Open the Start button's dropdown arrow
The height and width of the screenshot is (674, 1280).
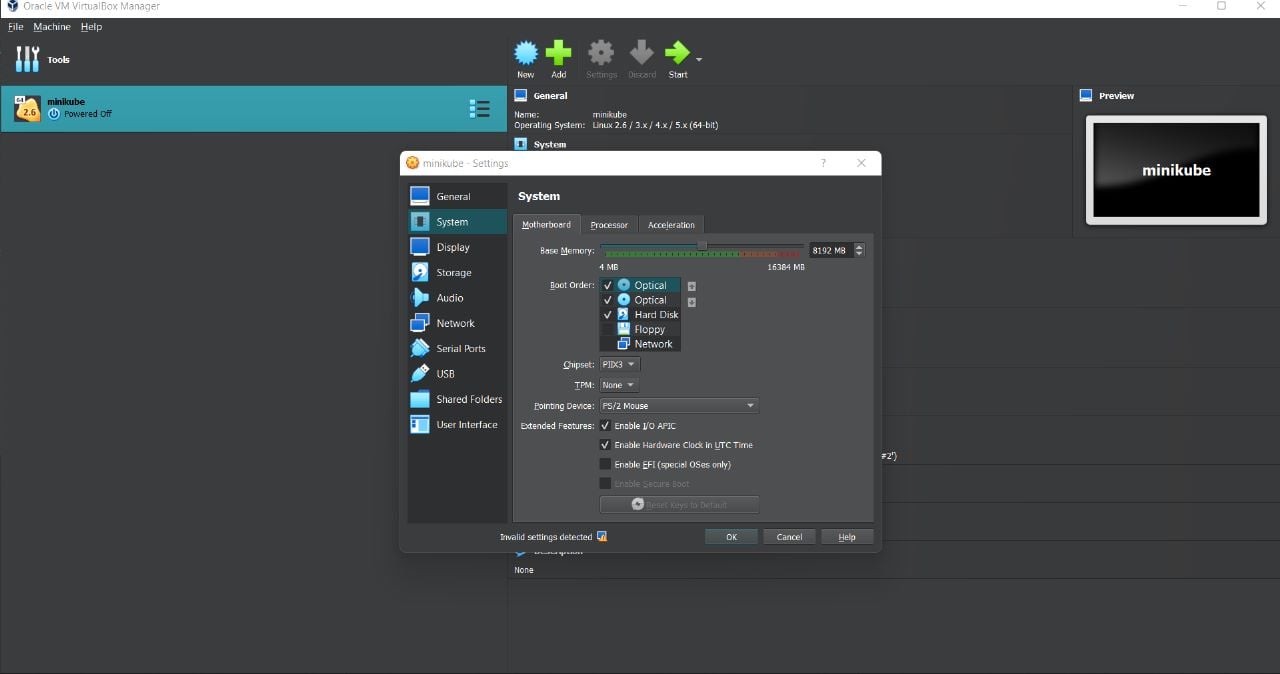pyautogui.click(x=699, y=60)
